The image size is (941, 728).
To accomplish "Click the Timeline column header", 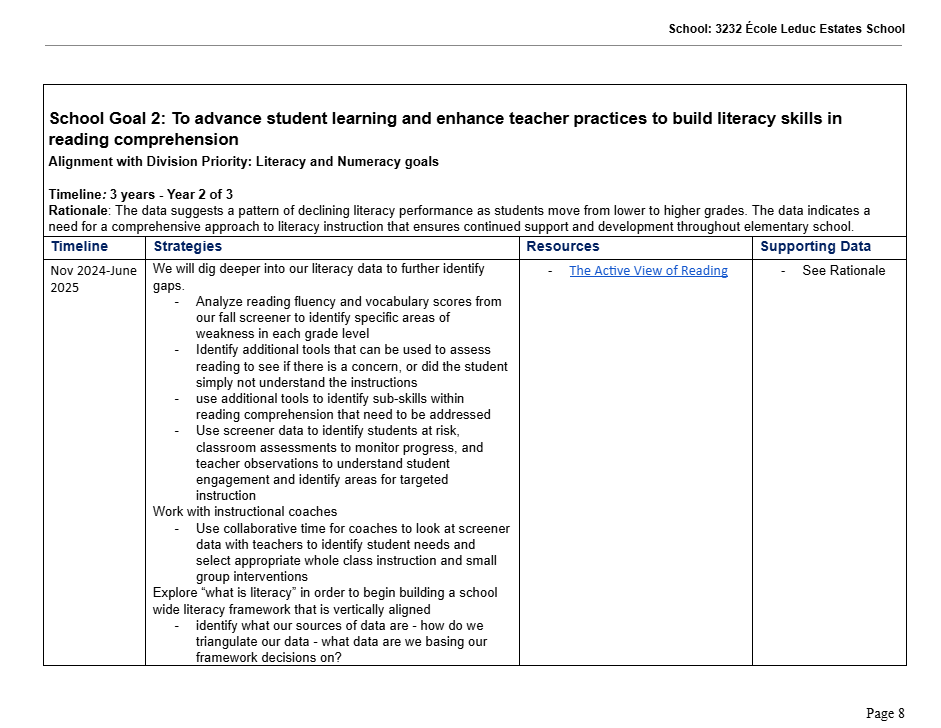I will click(x=80, y=247).
